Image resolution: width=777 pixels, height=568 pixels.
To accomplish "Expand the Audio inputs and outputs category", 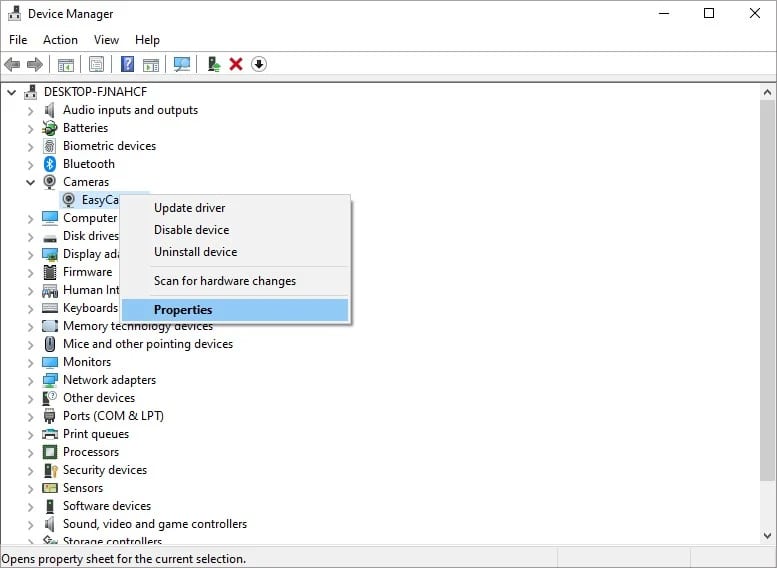I will 31,111.
